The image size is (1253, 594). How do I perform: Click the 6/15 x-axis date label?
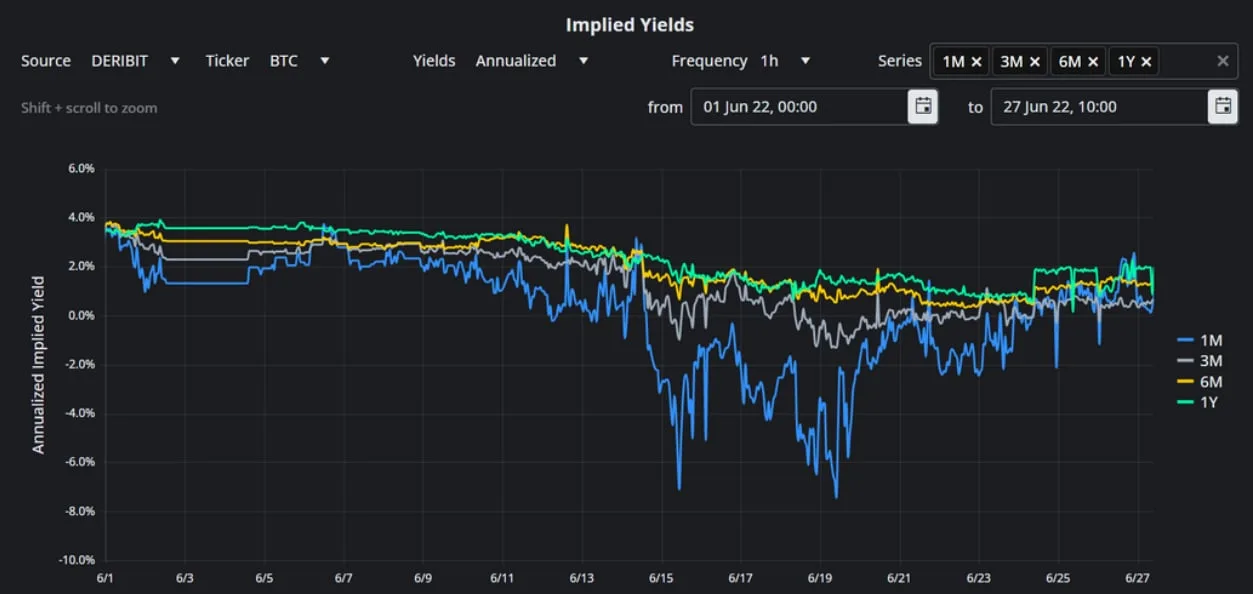(661, 579)
